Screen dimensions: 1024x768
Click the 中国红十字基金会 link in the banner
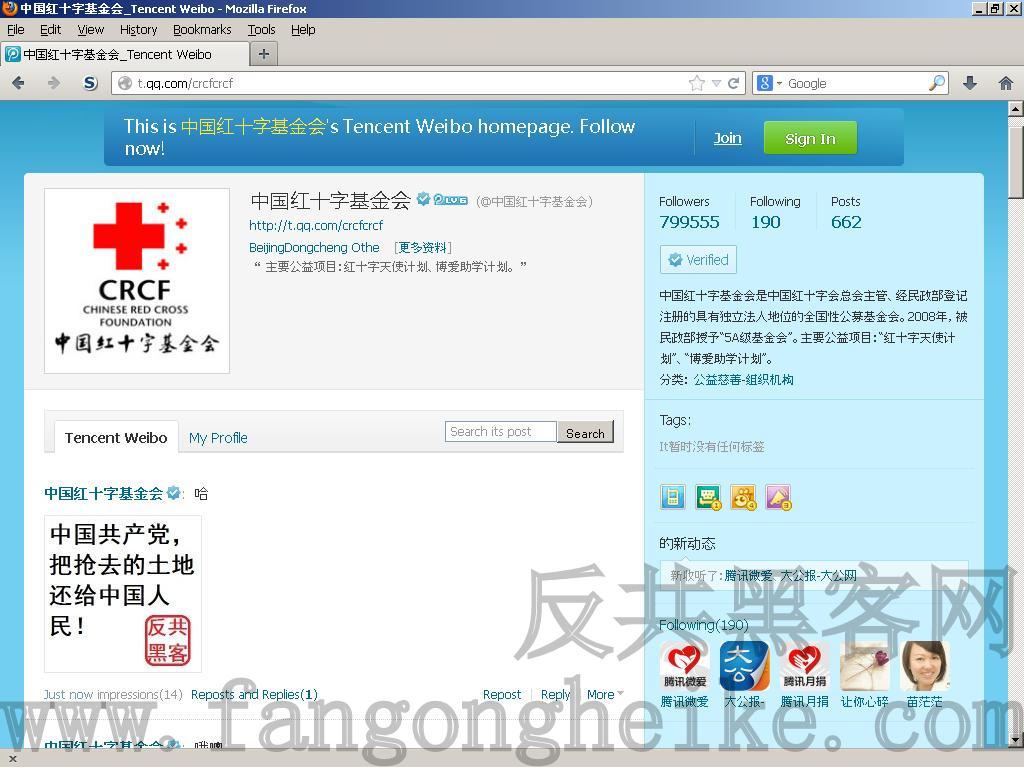click(x=253, y=126)
